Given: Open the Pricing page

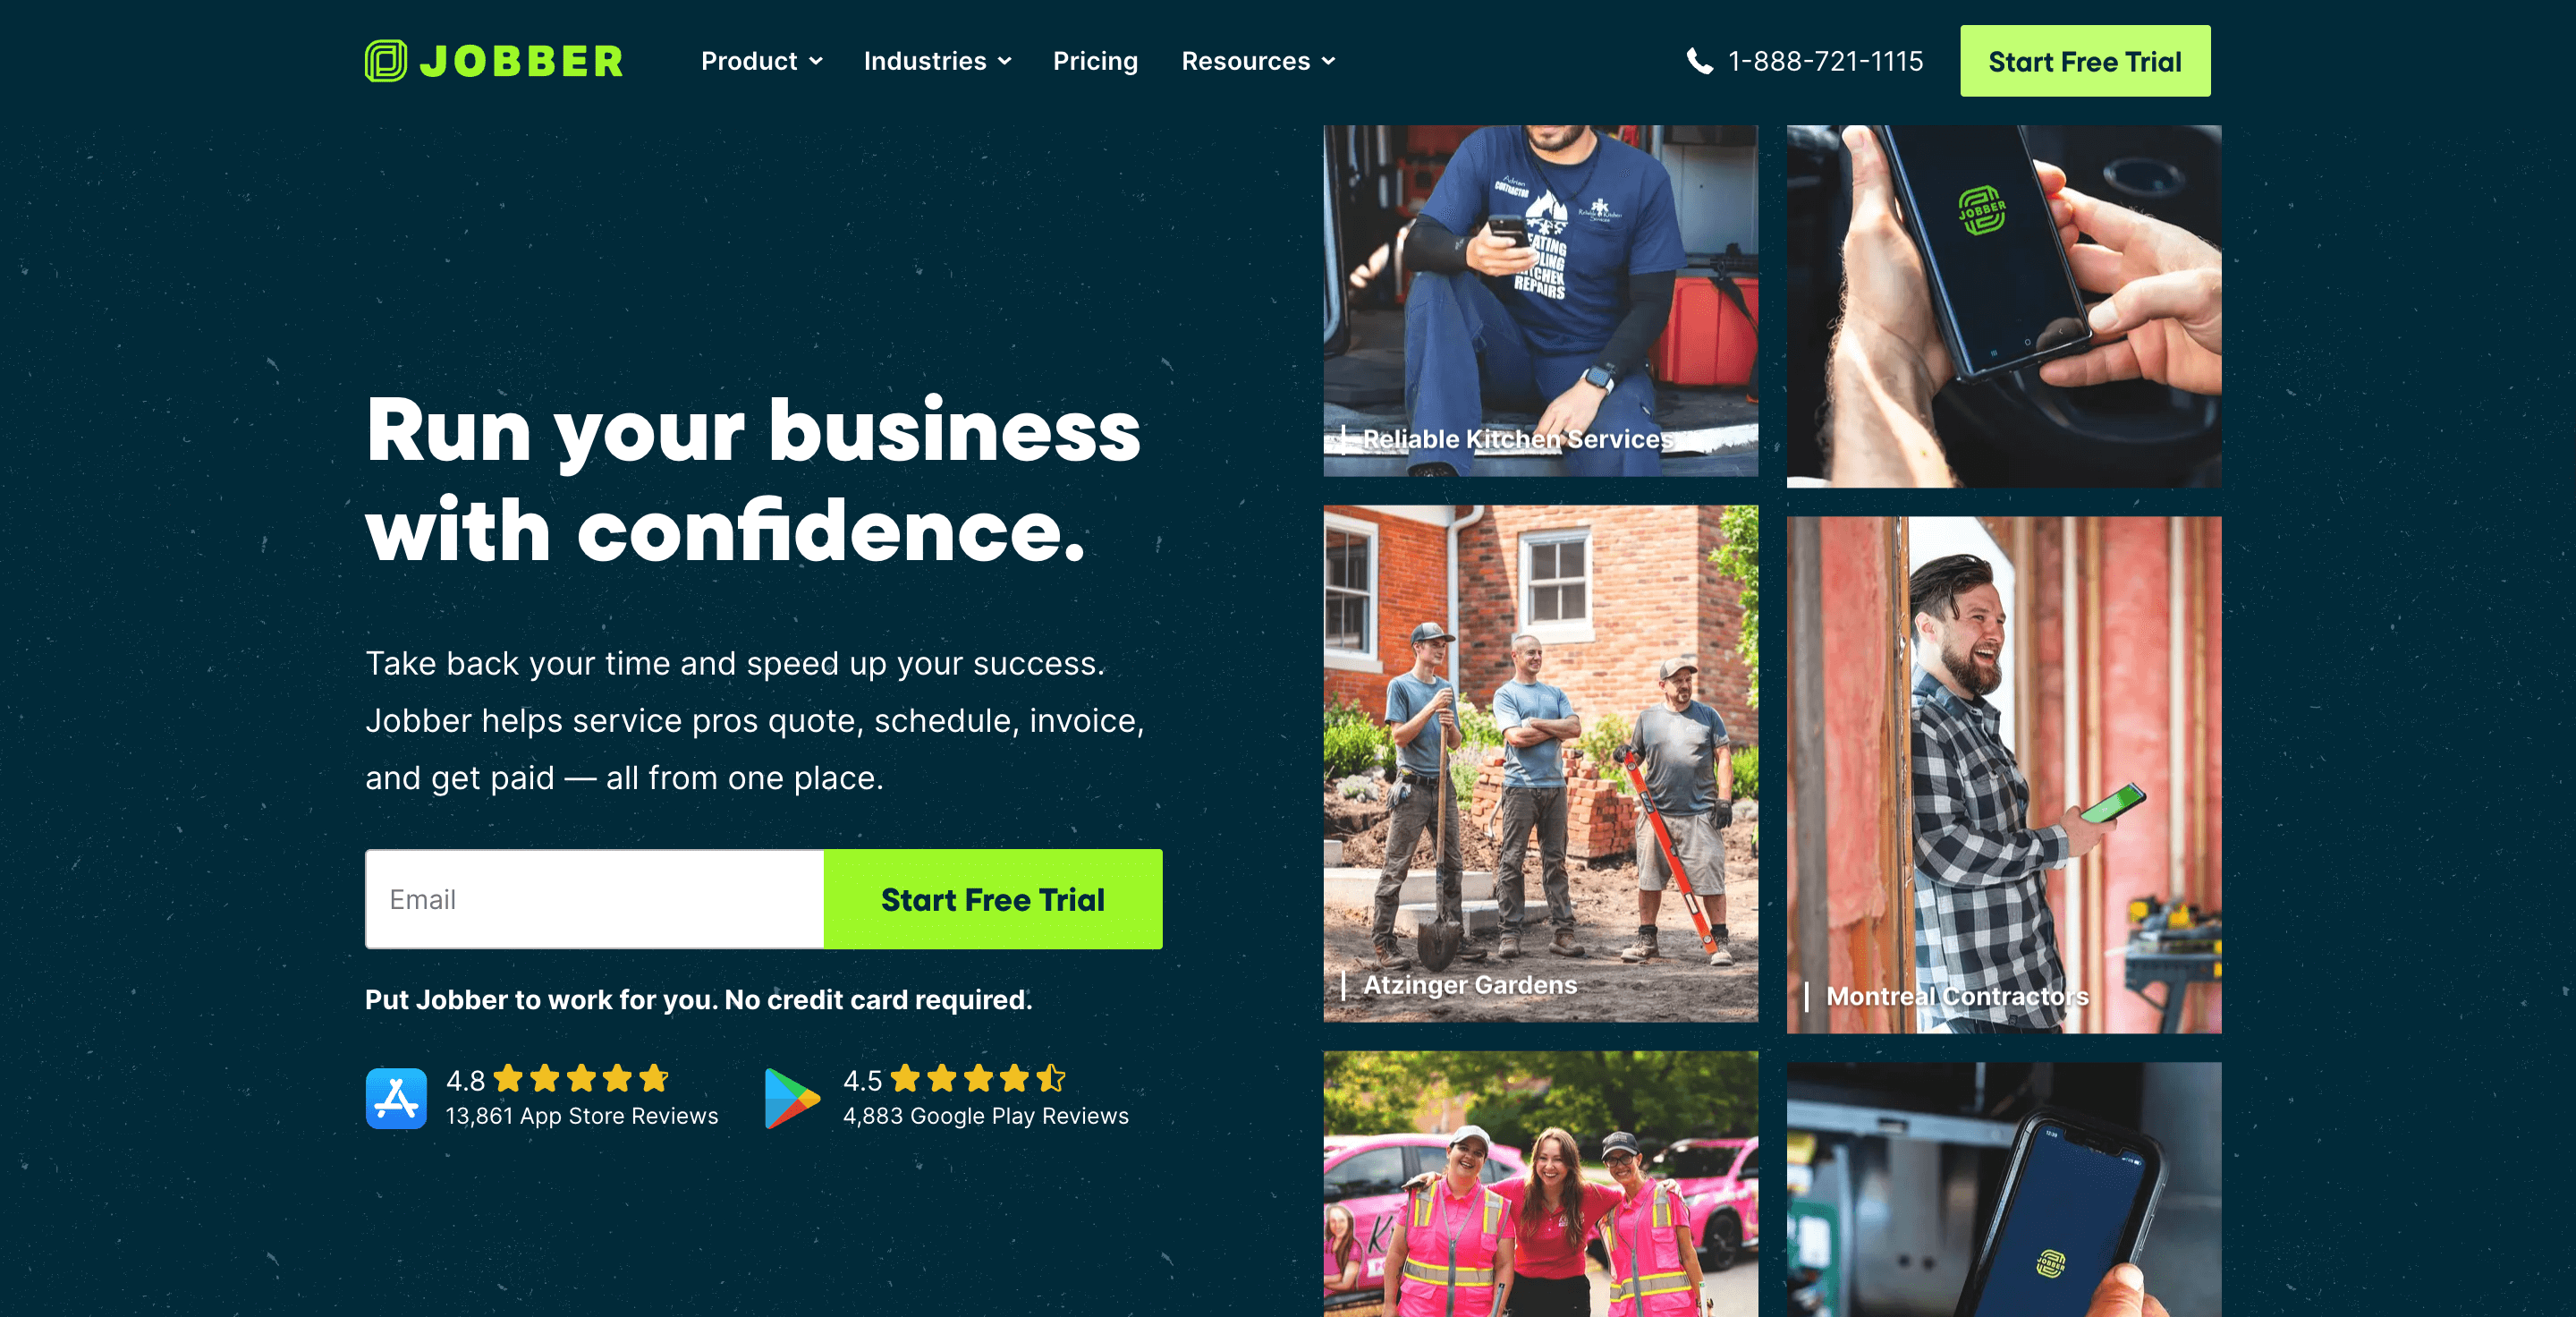Looking at the screenshot, I should coord(1095,61).
